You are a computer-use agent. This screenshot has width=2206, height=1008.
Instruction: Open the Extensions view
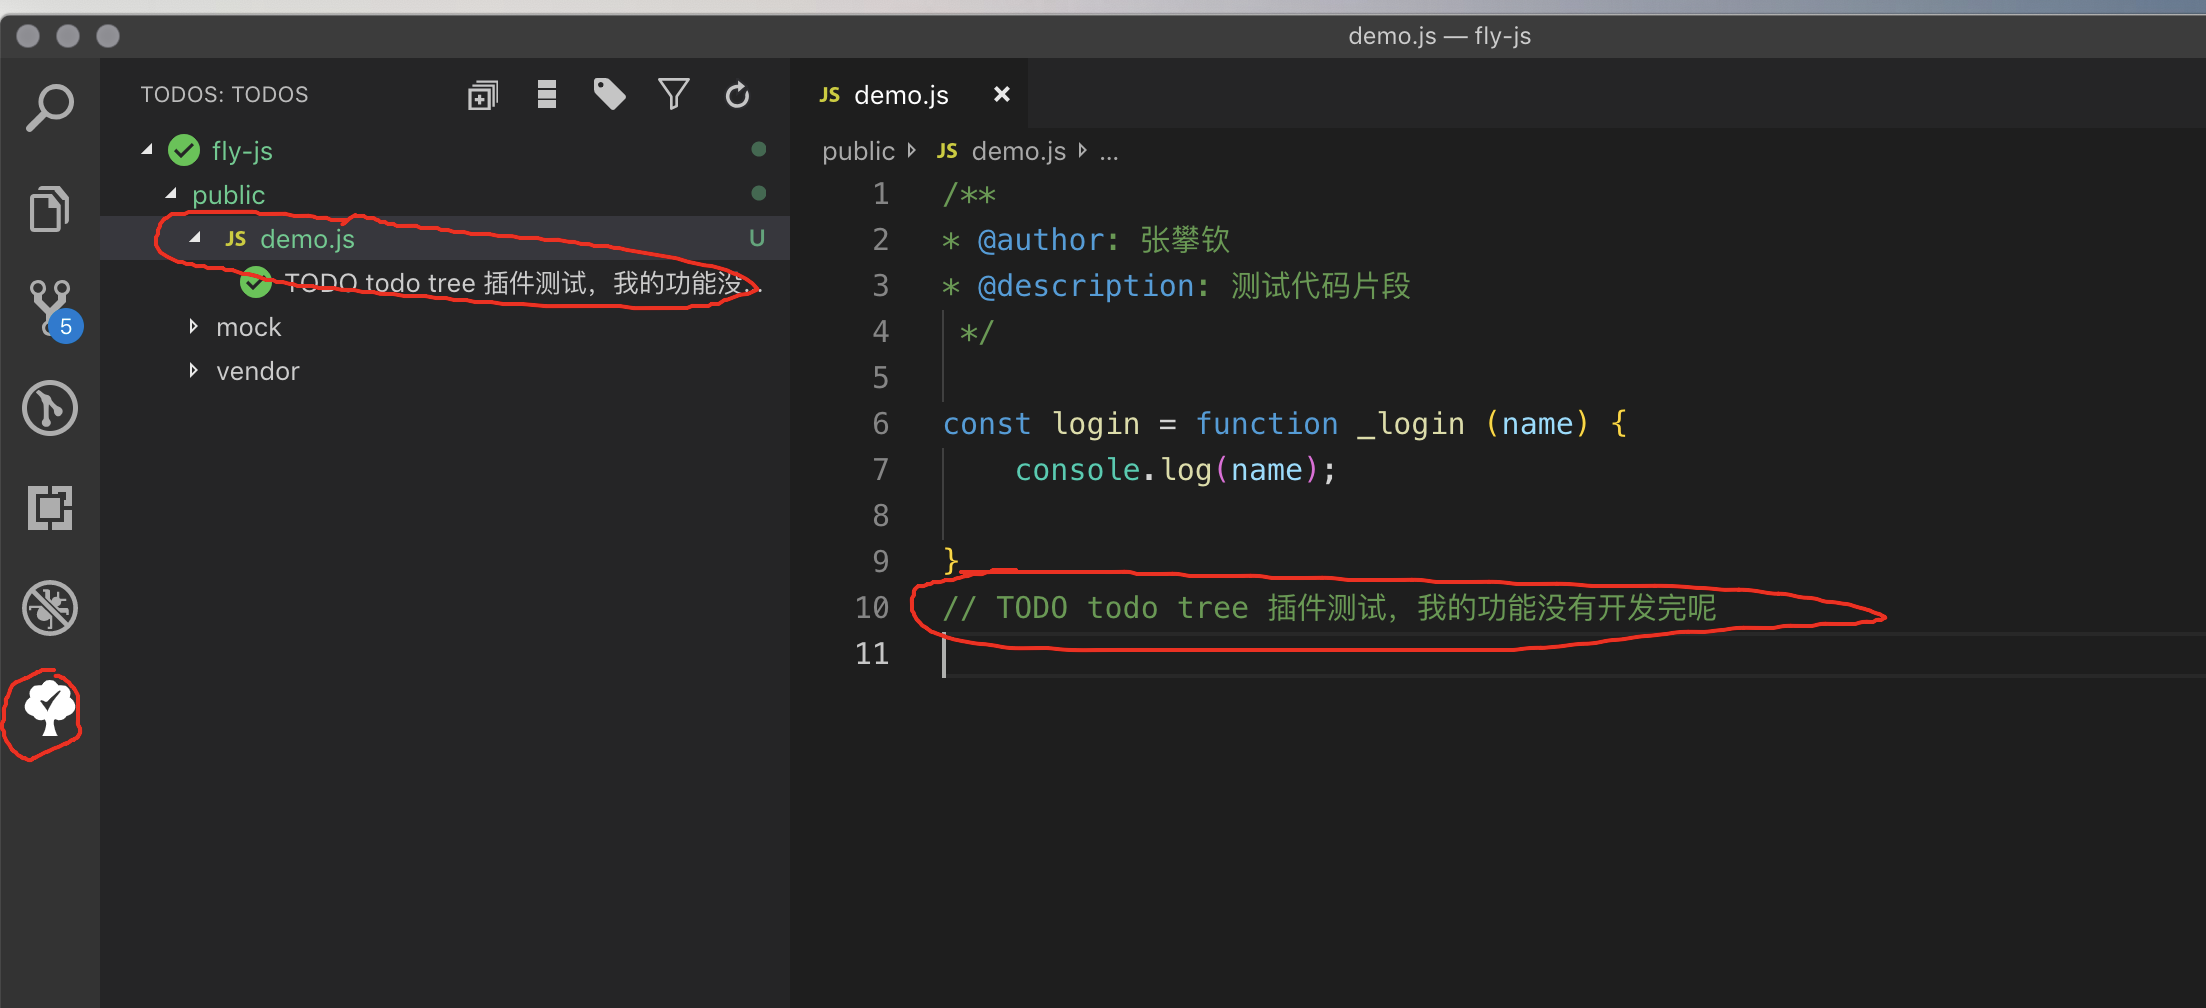pyautogui.click(x=50, y=508)
